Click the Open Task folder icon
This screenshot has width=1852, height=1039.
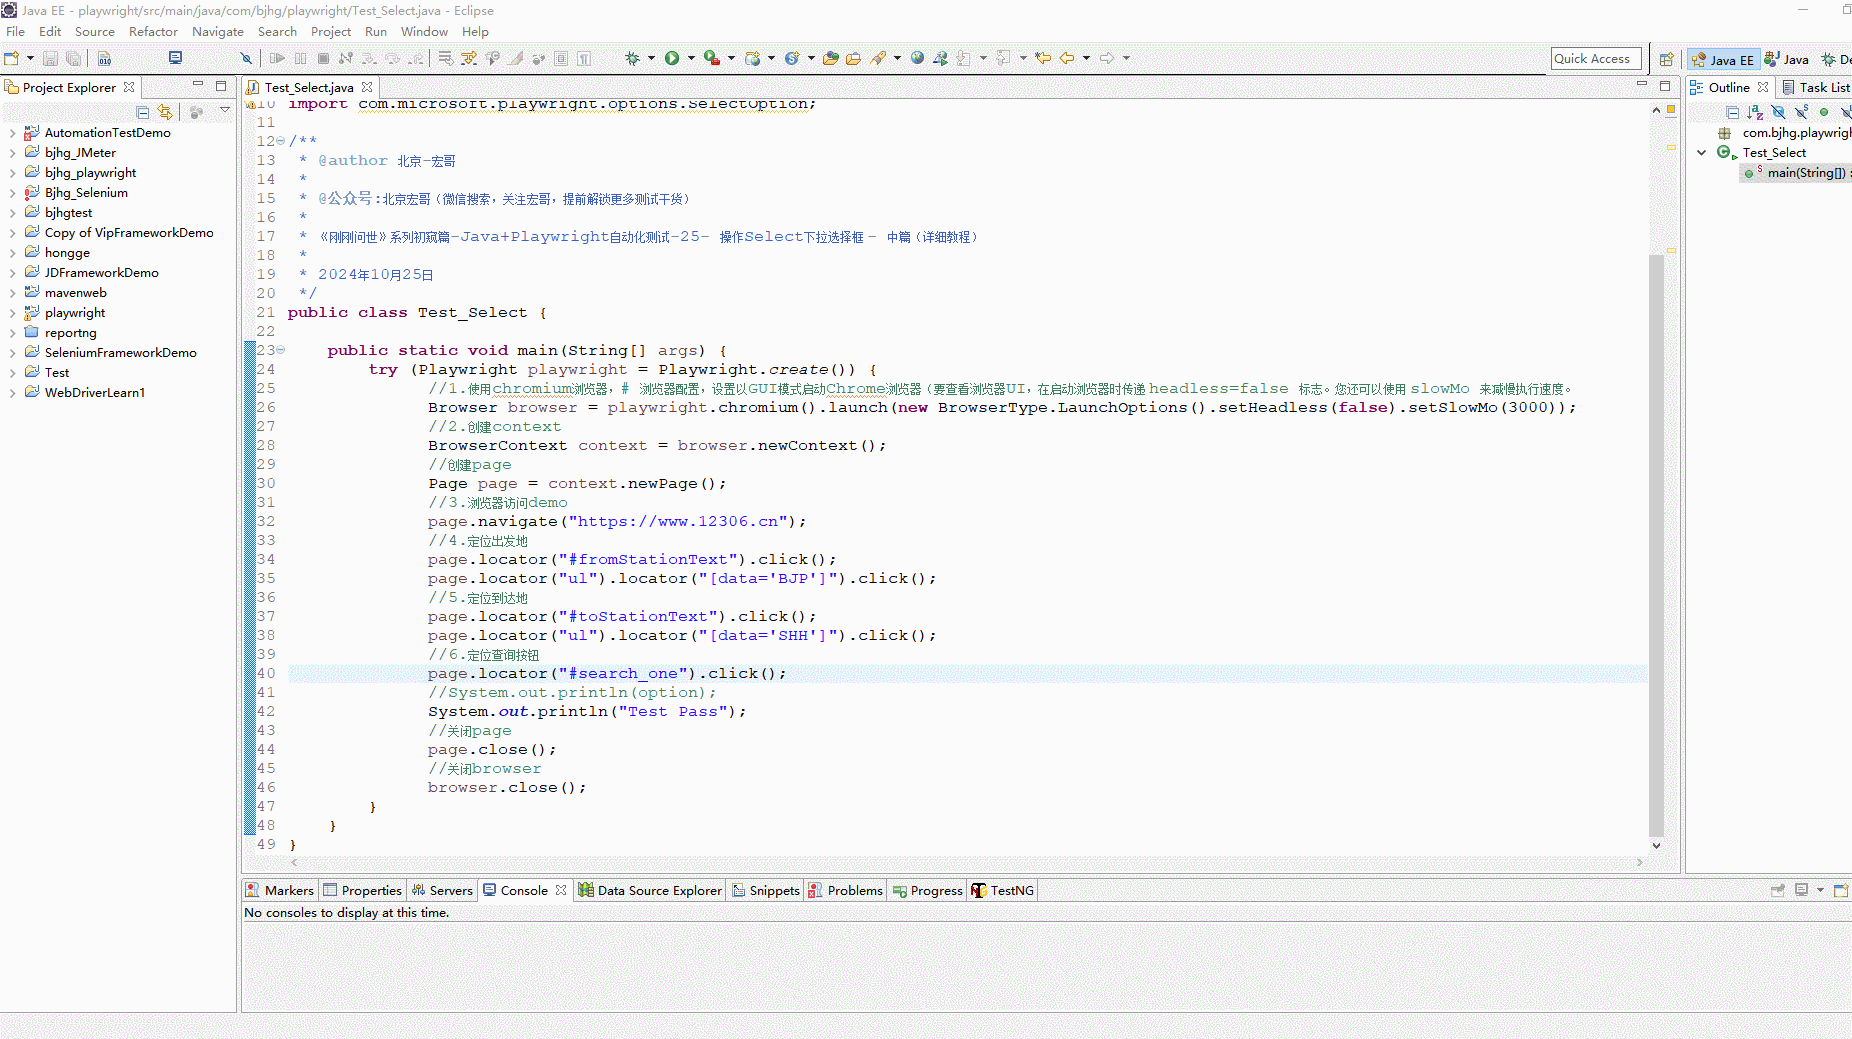click(853, 58)
